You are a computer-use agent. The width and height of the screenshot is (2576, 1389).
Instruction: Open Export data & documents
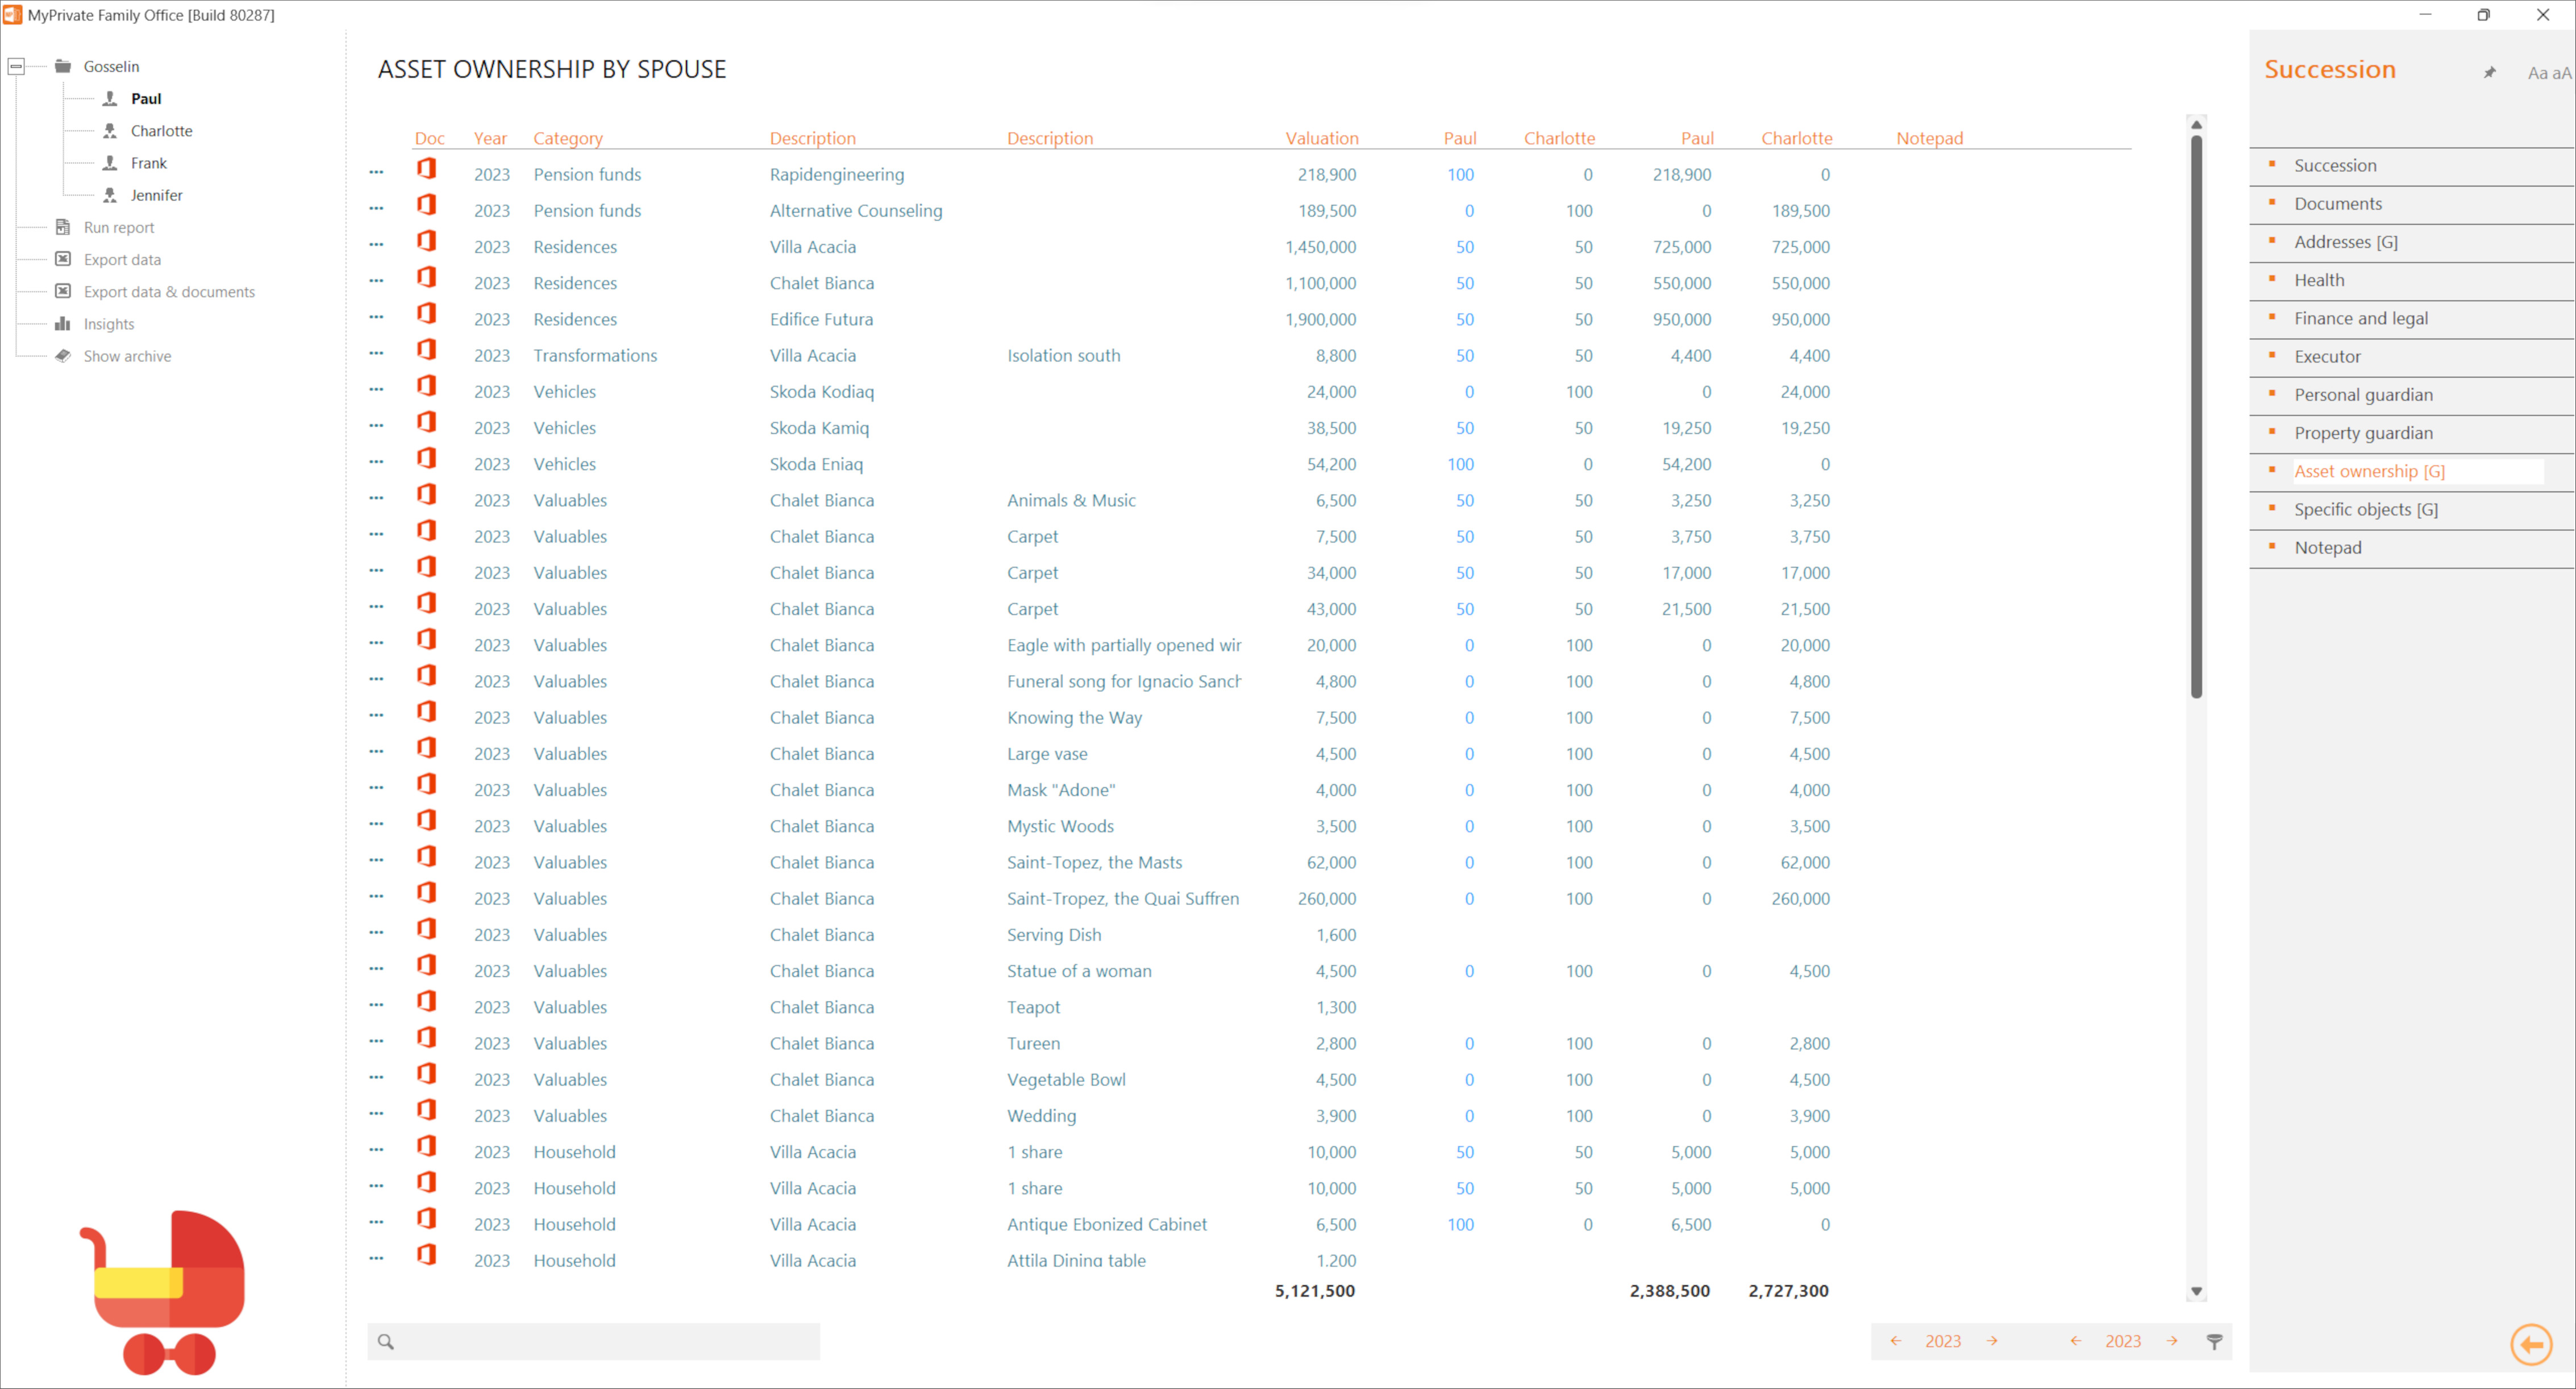(62, 291)
